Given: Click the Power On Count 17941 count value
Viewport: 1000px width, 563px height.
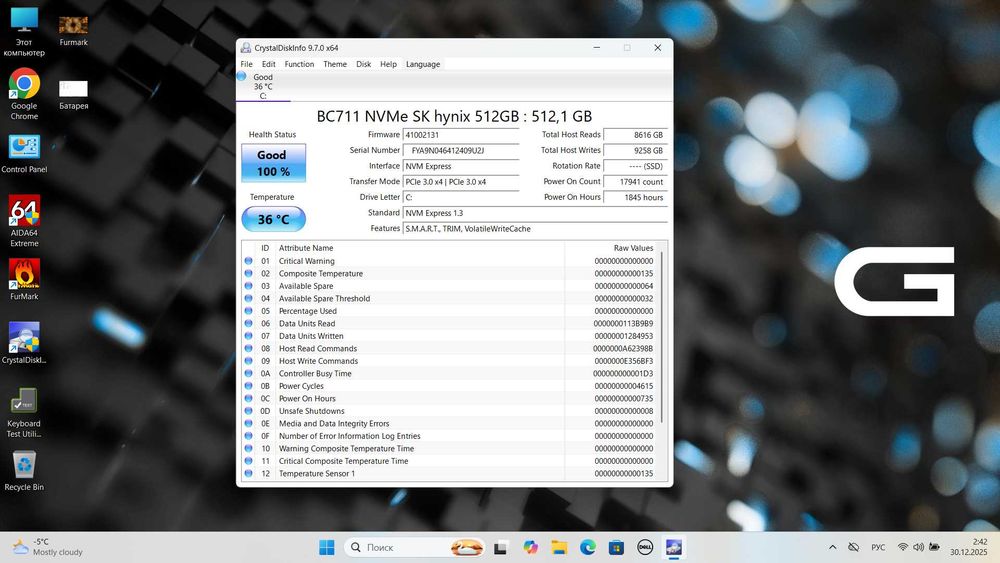Looking at the screenshot, I should click(x=635, y=182).
